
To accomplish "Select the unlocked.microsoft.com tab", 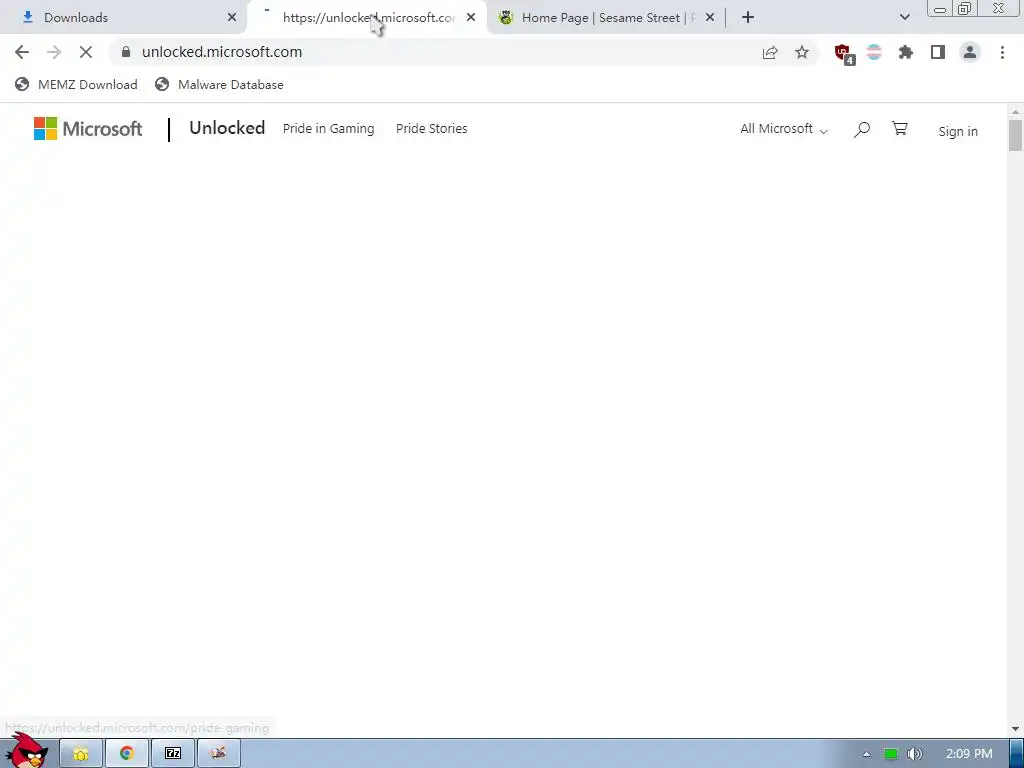I will 367,18.
